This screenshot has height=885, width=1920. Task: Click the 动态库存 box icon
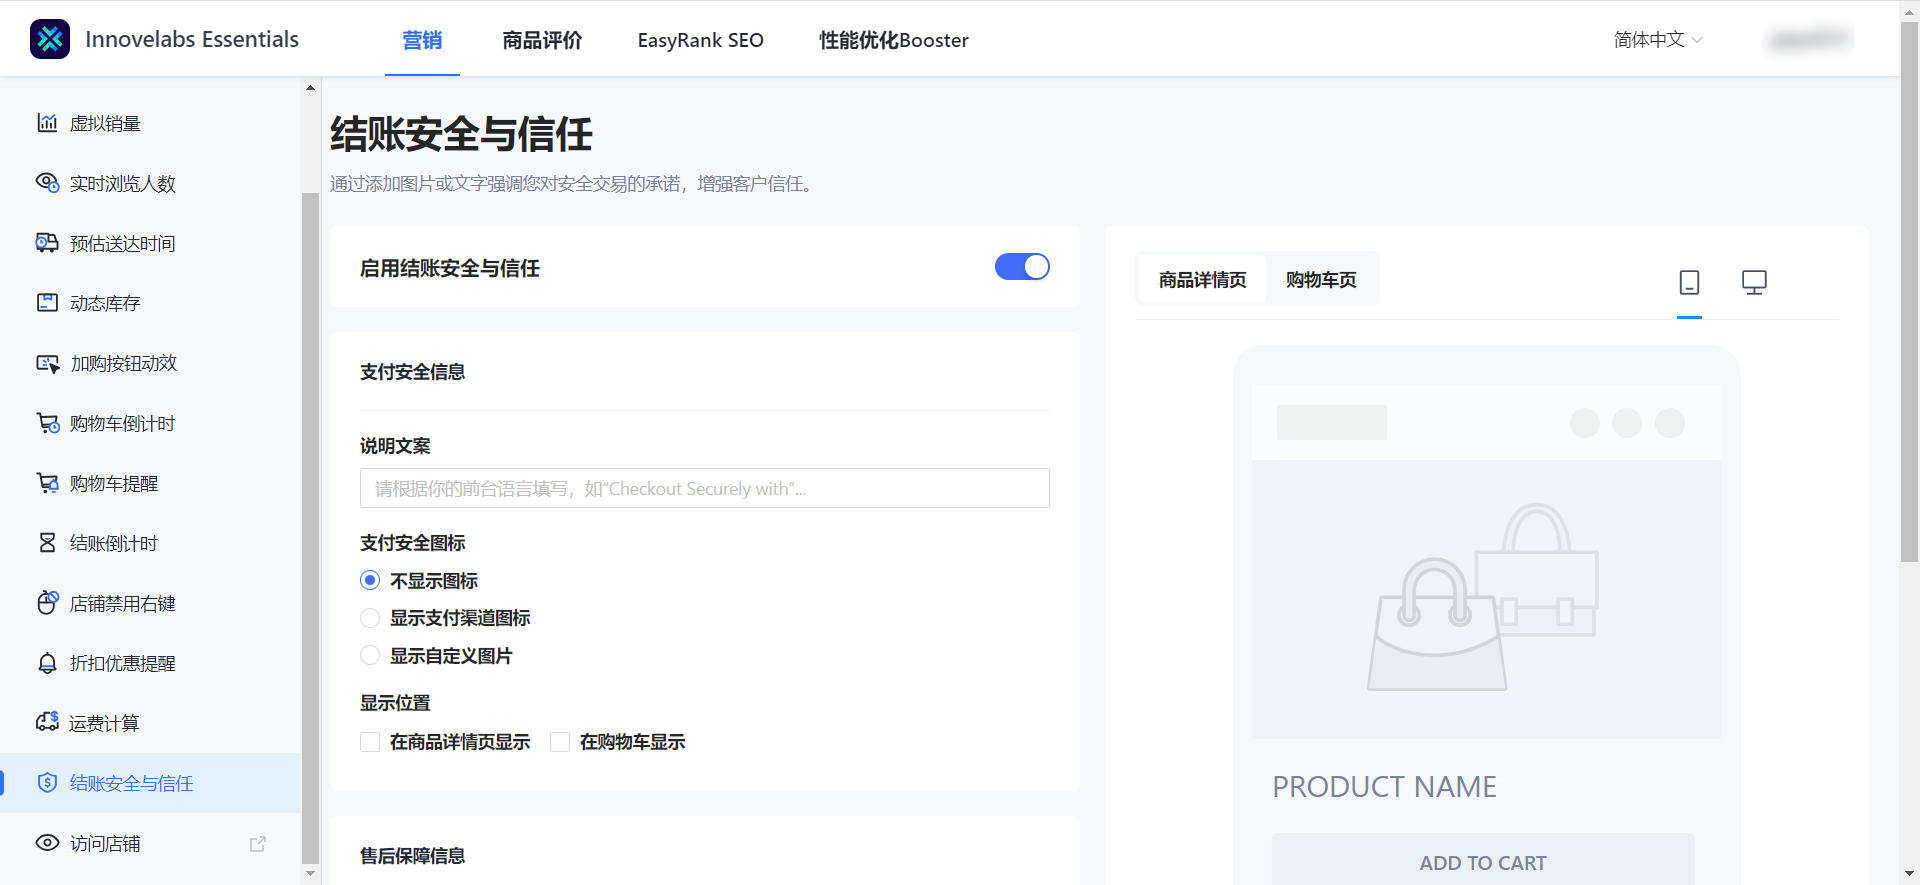pos(47,303)
